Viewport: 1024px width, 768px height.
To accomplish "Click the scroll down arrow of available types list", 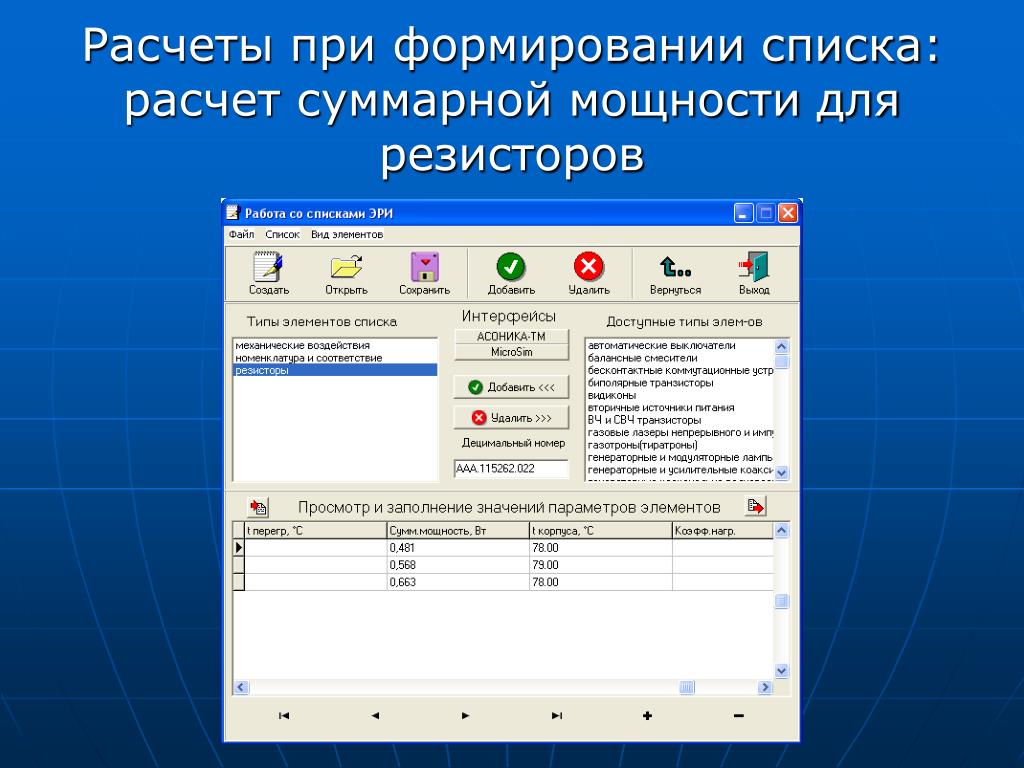I will point(782,472).
